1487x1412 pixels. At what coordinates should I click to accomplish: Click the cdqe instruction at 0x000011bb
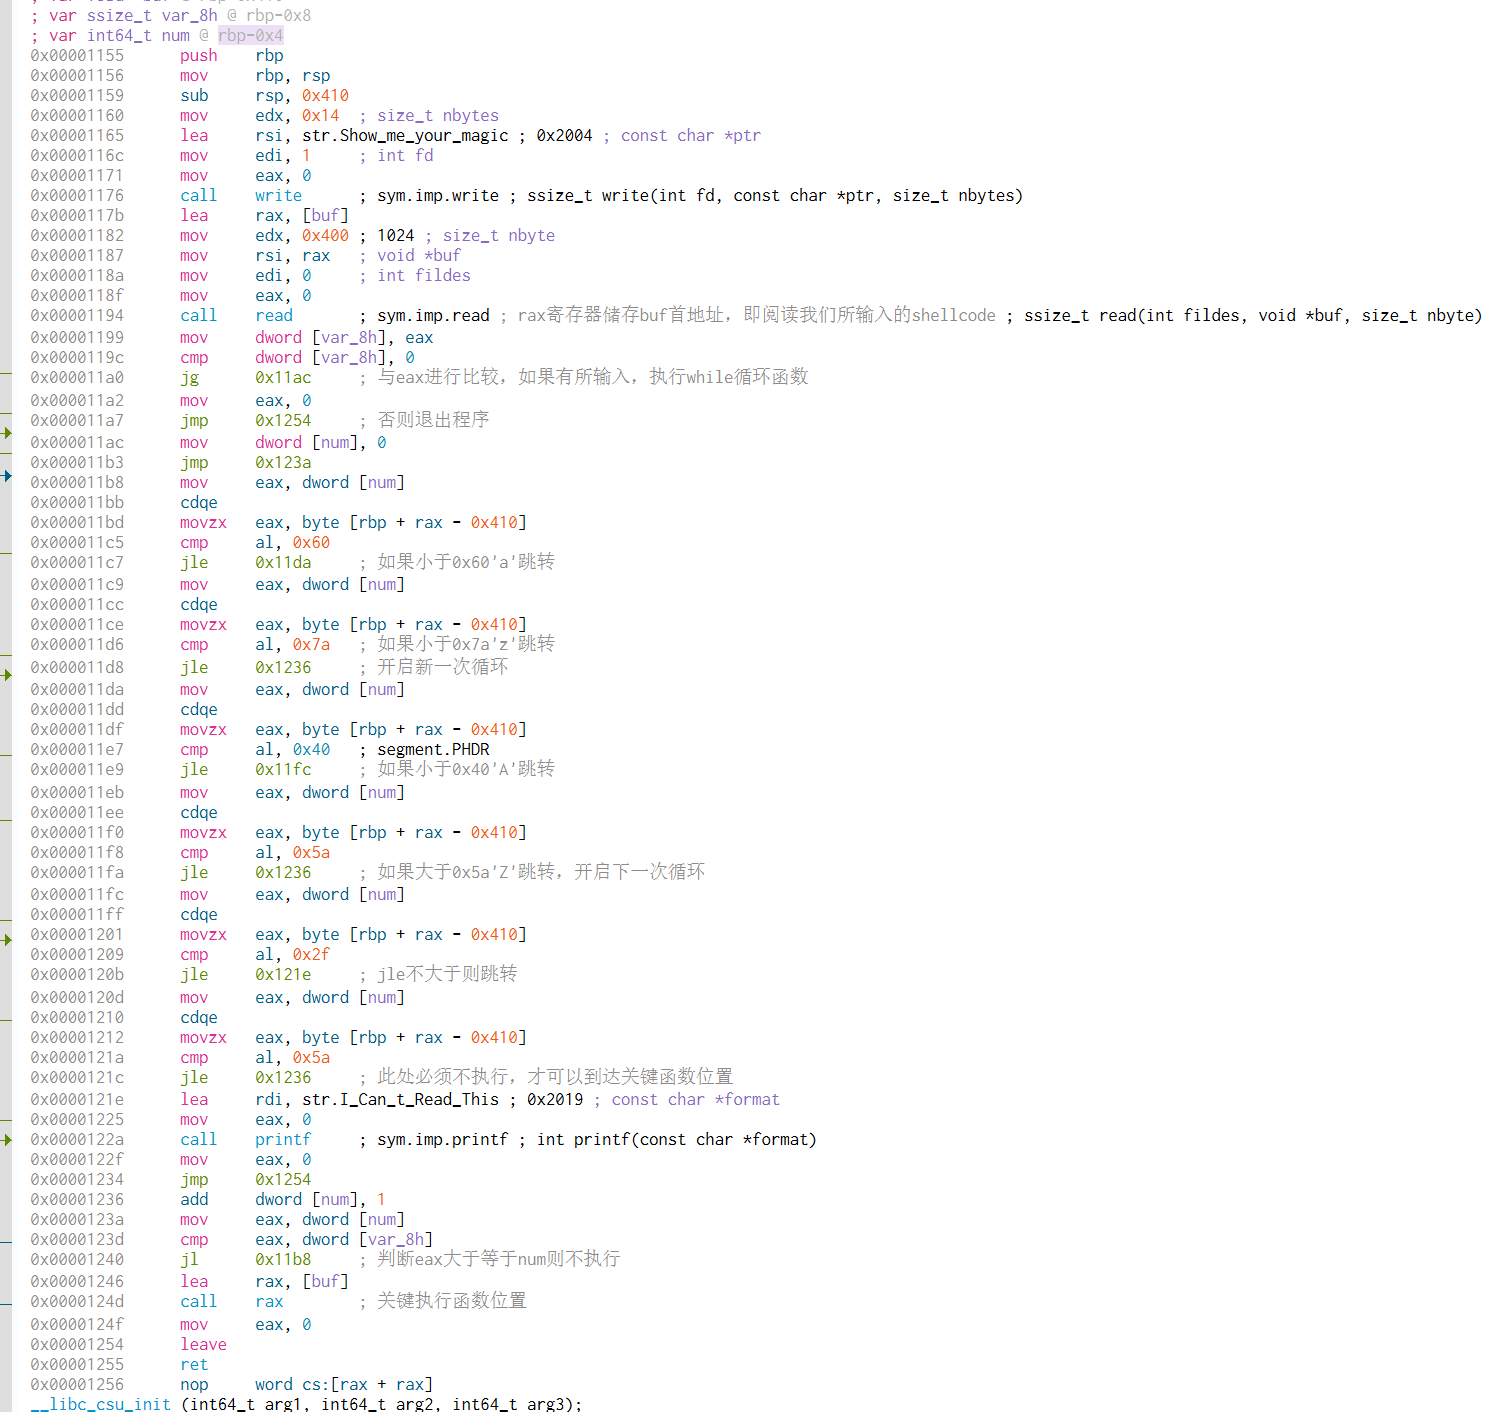[x=198, y=503]
